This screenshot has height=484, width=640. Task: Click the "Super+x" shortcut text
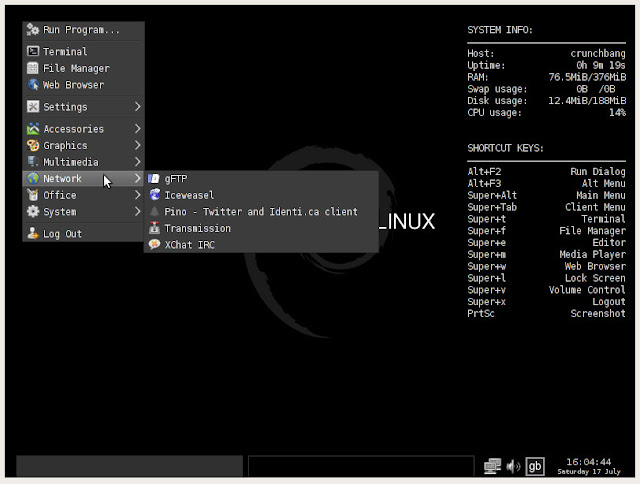[x=487, y=302]
